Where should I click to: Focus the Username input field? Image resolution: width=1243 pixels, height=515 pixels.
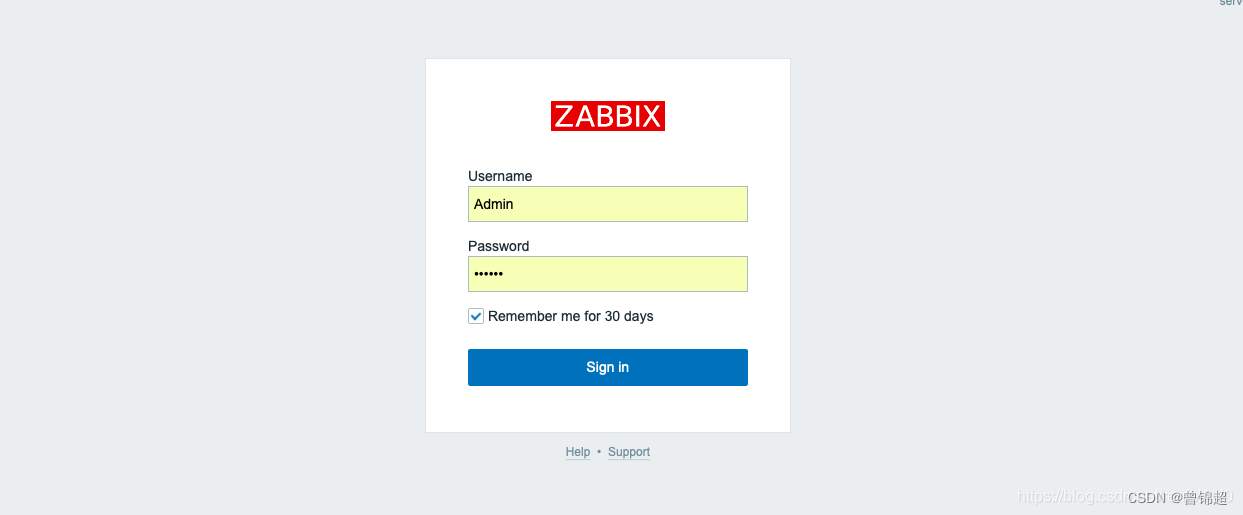coord(608,204)
